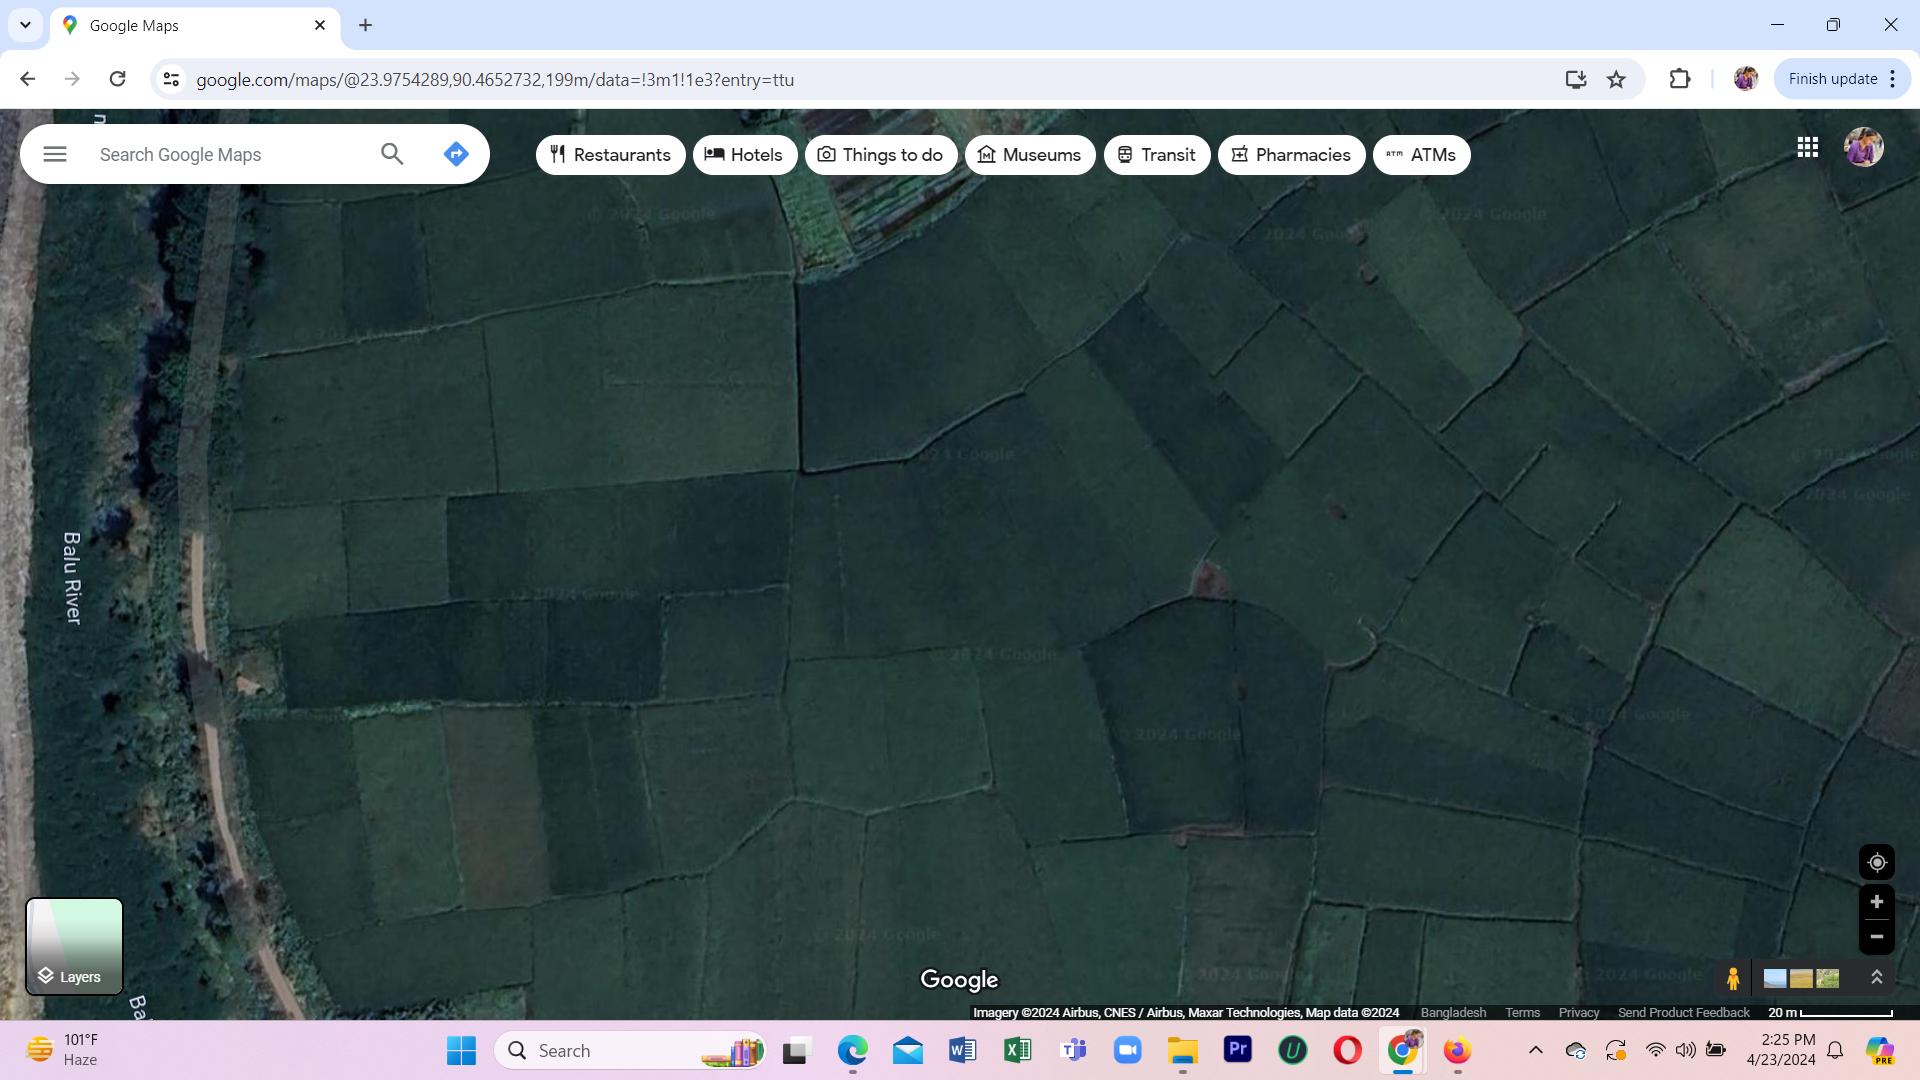Show your location on the map

tap(1876, 862)
